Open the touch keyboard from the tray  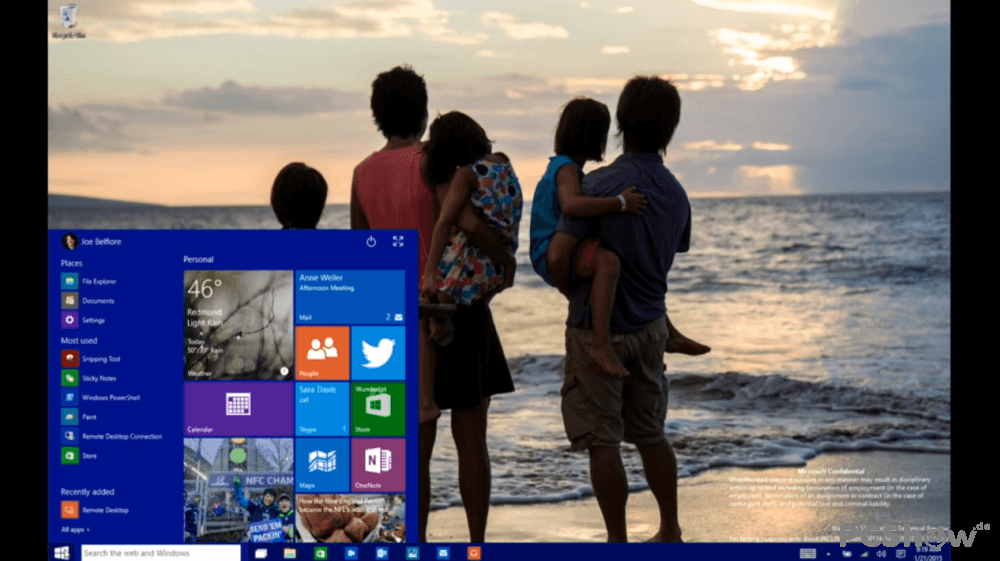coord(807,553)
